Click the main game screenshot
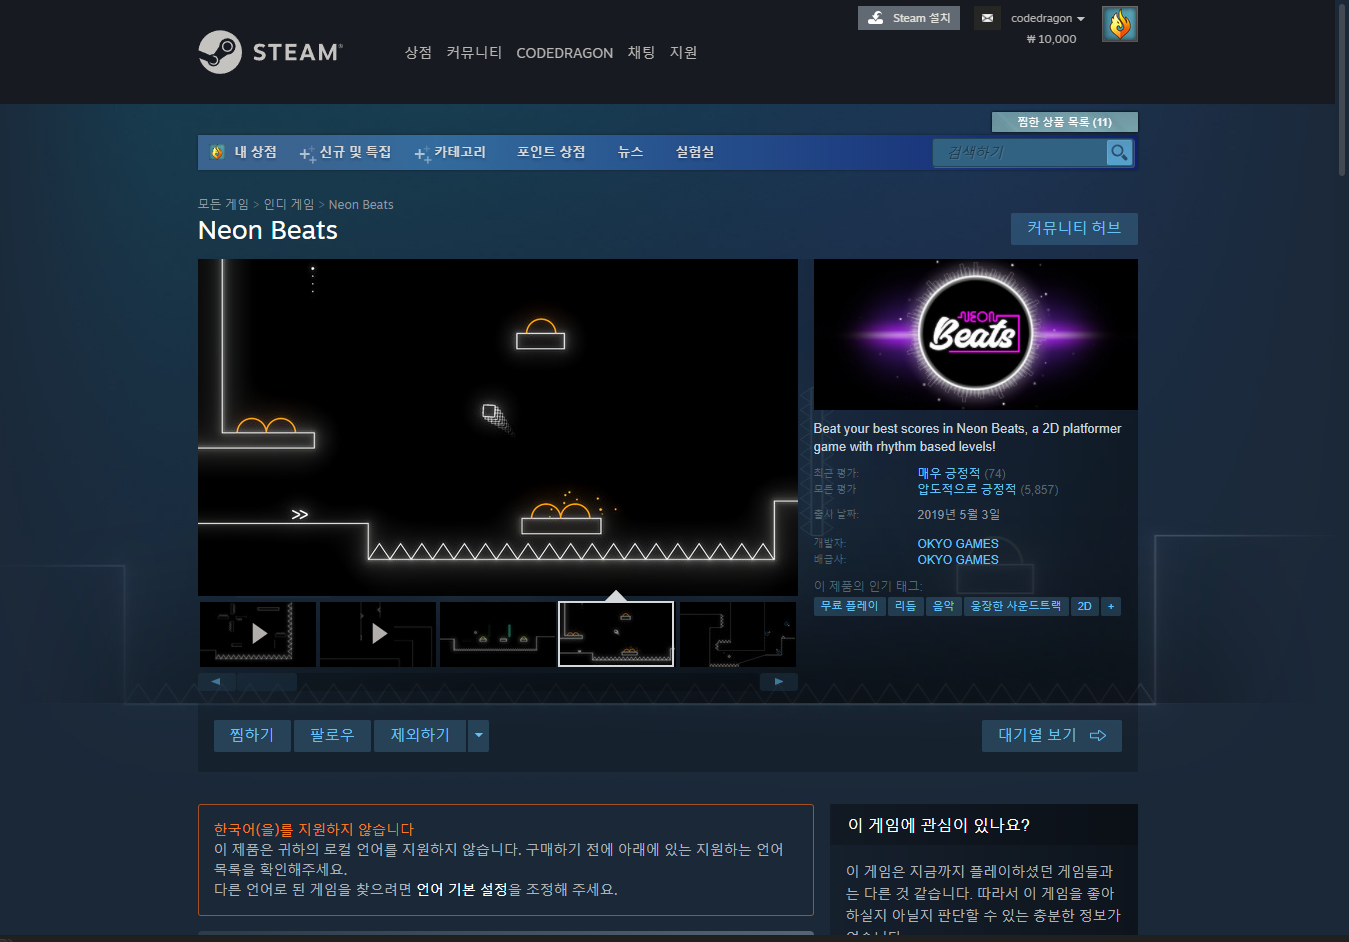 498,428
